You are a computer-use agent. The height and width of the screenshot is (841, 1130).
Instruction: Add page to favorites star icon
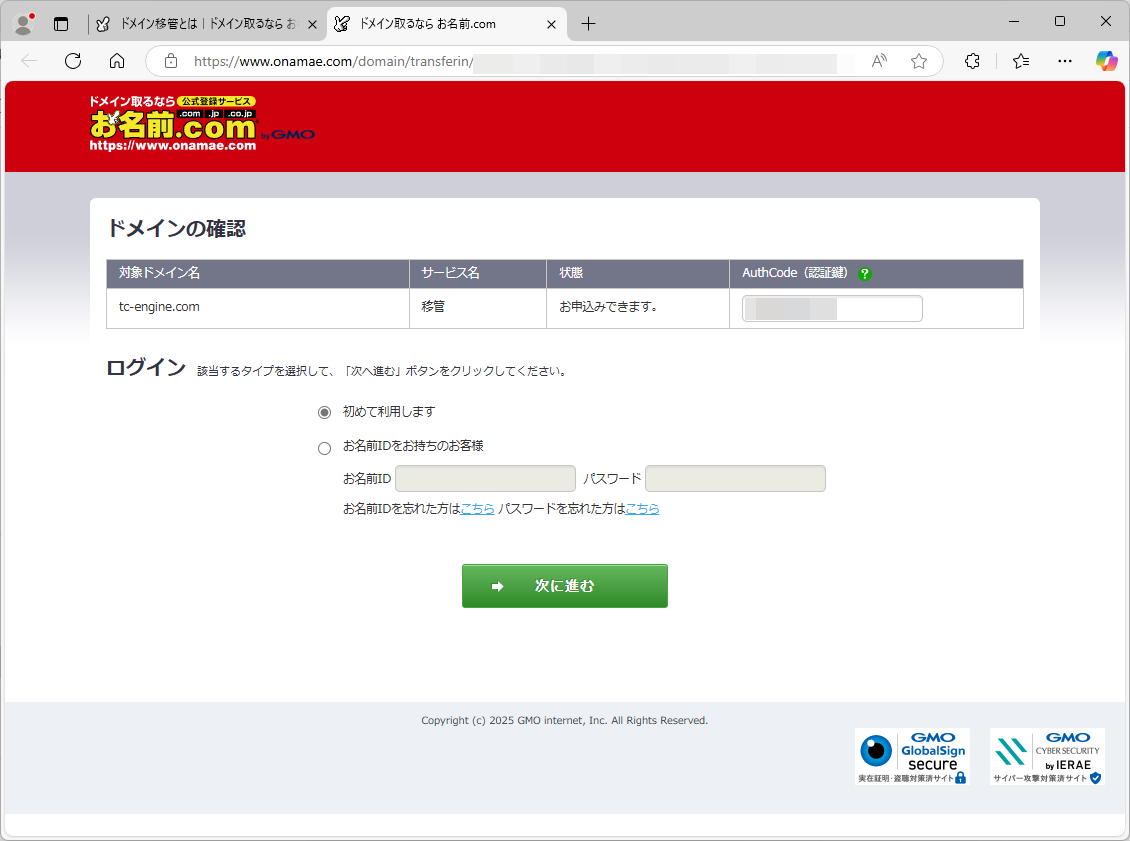click(919, 61)
